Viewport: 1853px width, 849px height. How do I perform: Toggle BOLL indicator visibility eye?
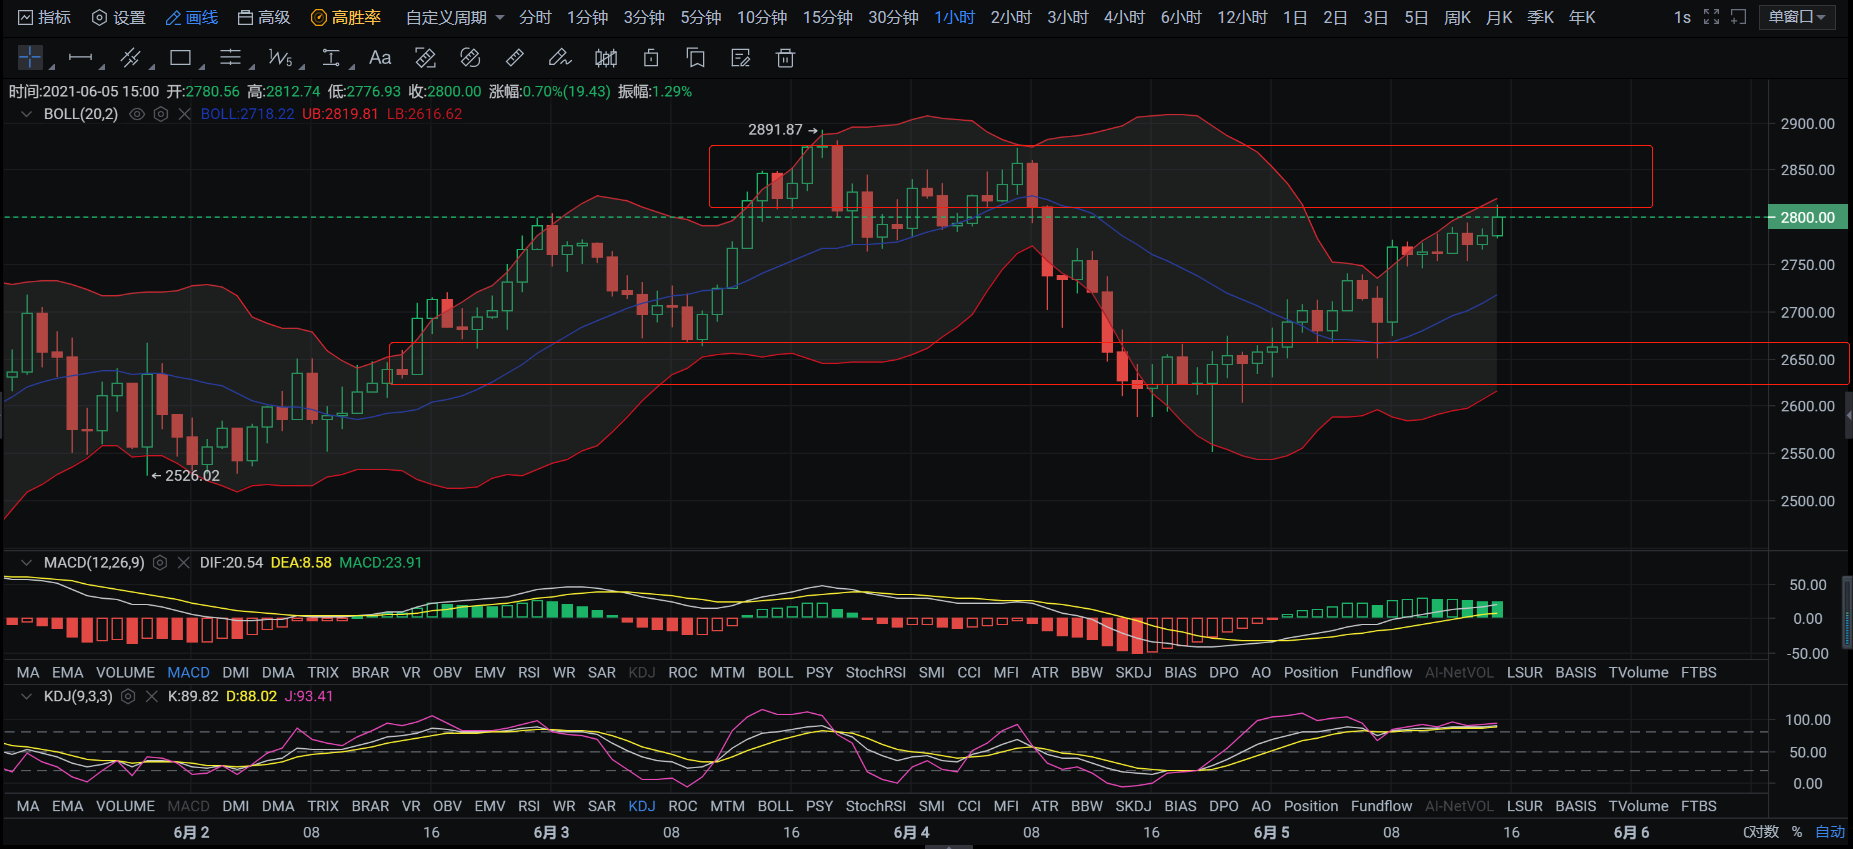pyautogui.click(x=138, y=114)
